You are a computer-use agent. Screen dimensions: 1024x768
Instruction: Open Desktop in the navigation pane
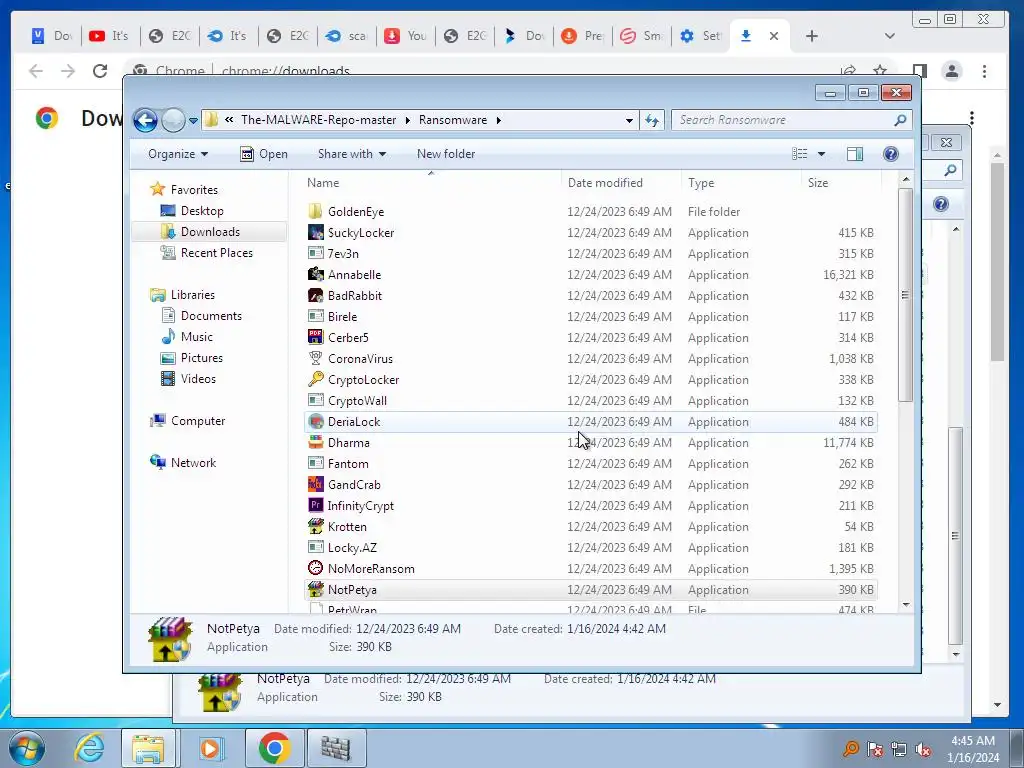(202, 211)
